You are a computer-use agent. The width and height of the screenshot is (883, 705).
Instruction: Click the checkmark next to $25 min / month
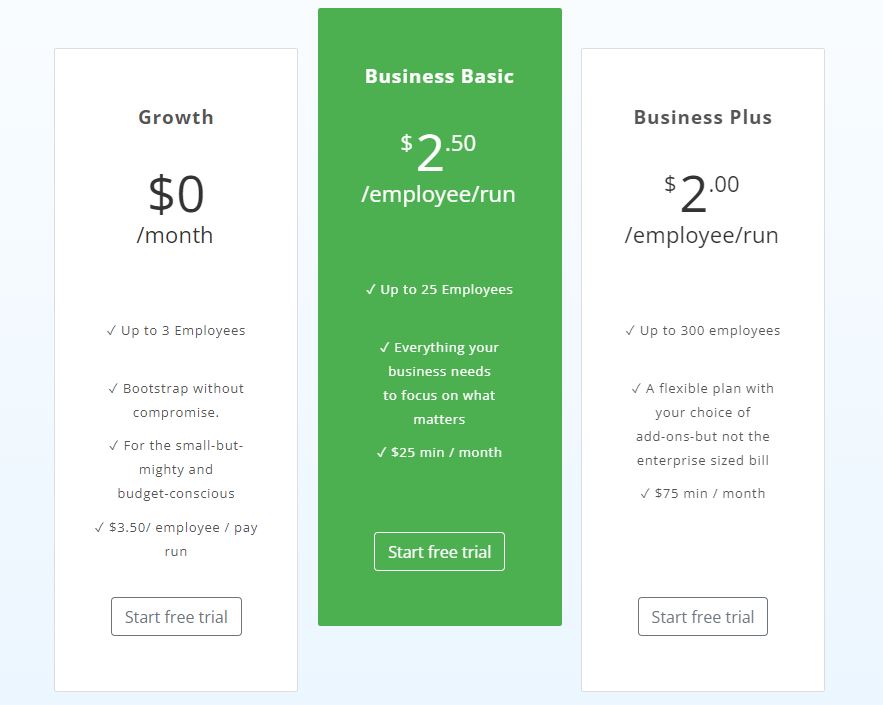click(x=380, y=451)
